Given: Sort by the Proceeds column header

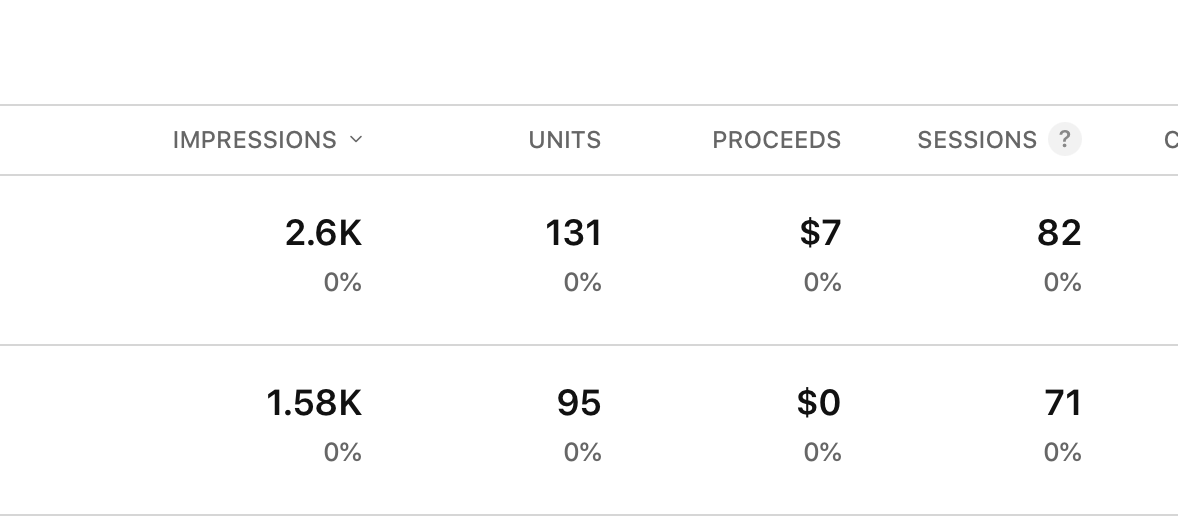Looking at the screenshot, I should (x=777, y=140).
